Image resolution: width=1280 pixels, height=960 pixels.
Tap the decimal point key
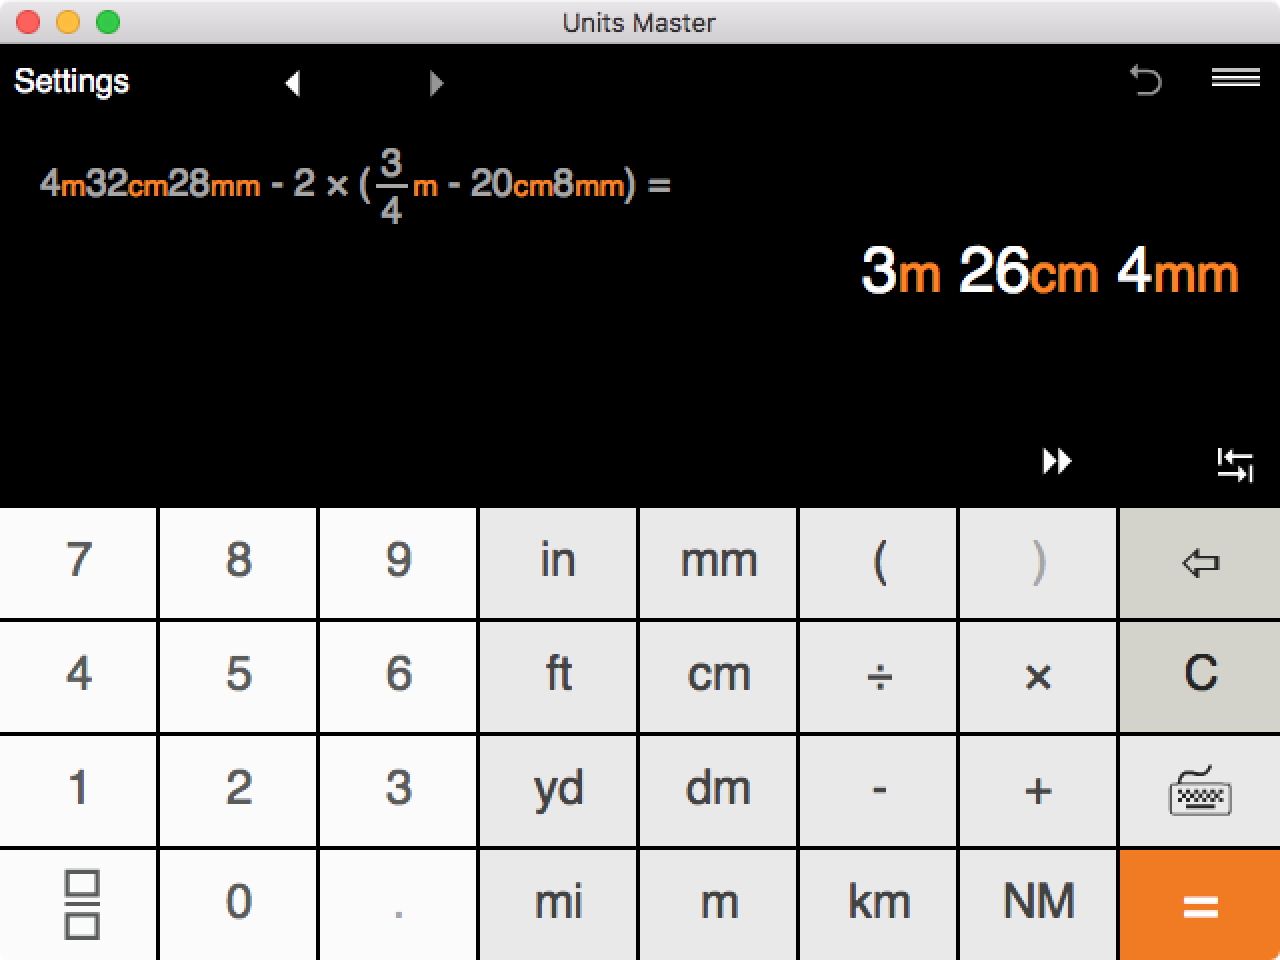(398, 905)
